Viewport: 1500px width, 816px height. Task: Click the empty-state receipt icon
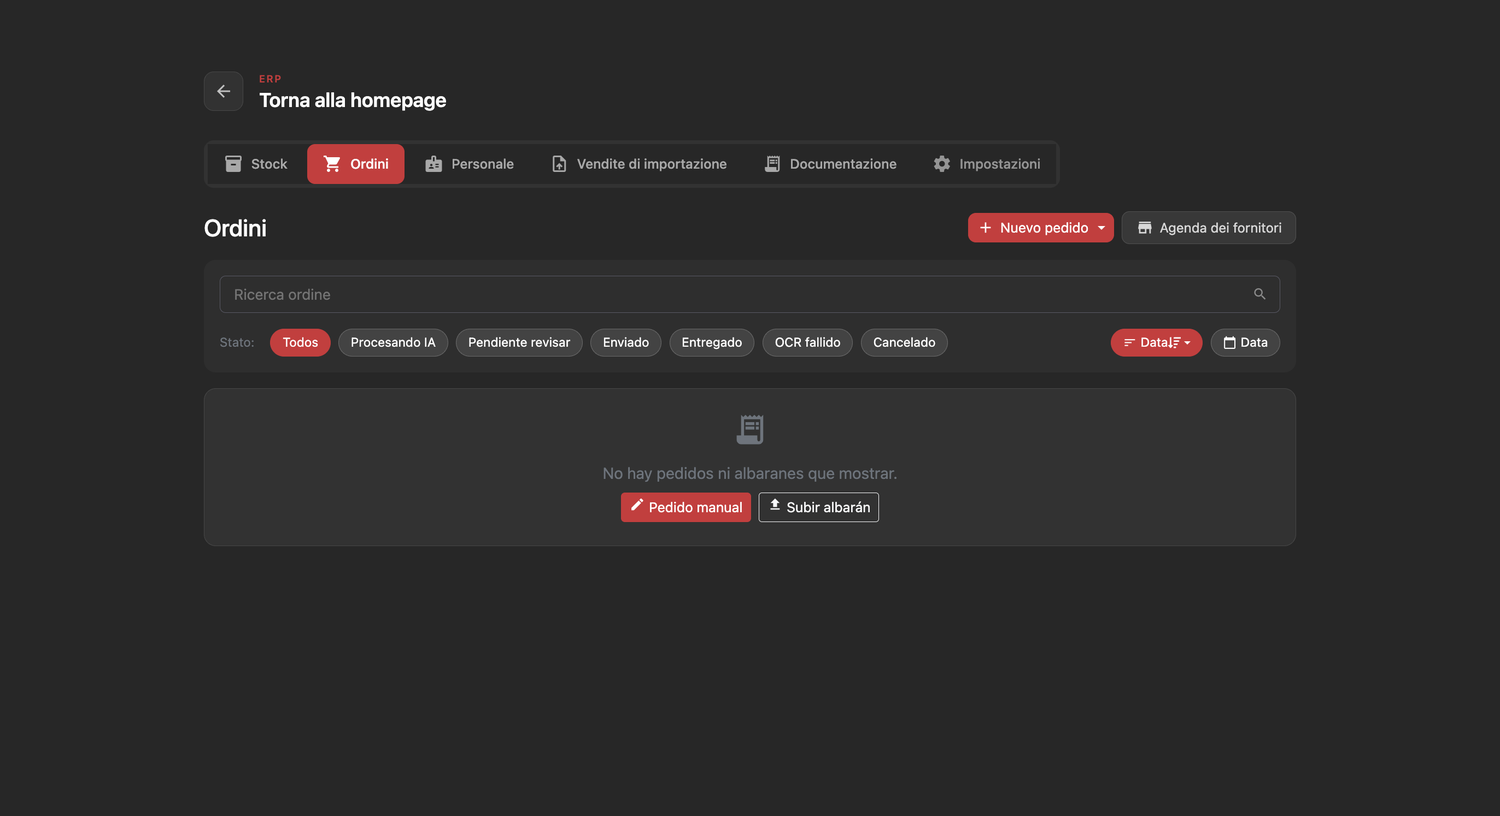click(x=750, y=429)
